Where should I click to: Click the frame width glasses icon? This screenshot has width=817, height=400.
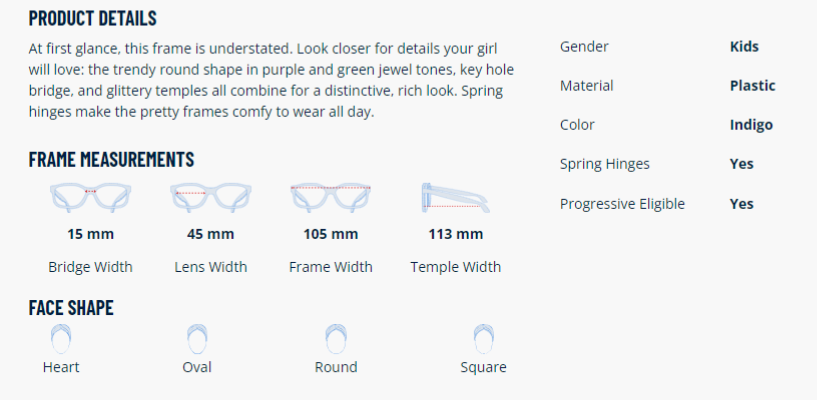coord(330,197)
